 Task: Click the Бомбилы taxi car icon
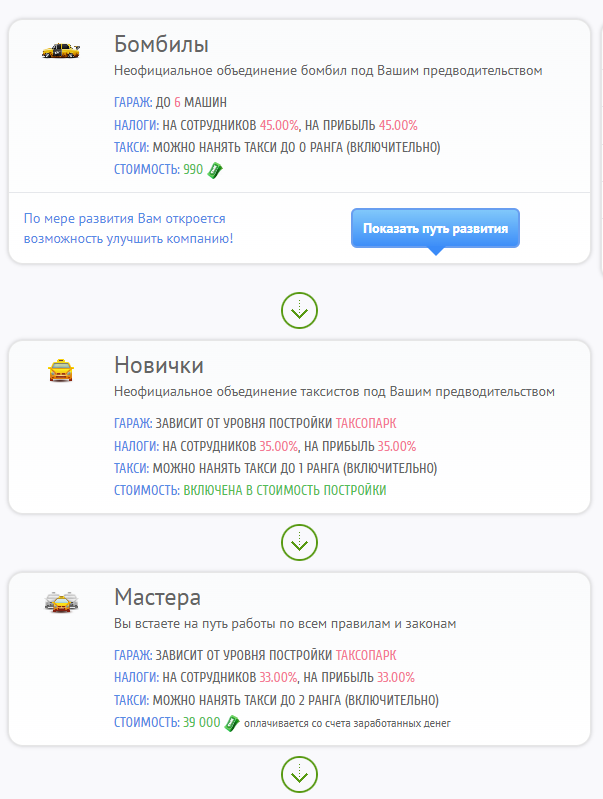(x=61, y=49)
